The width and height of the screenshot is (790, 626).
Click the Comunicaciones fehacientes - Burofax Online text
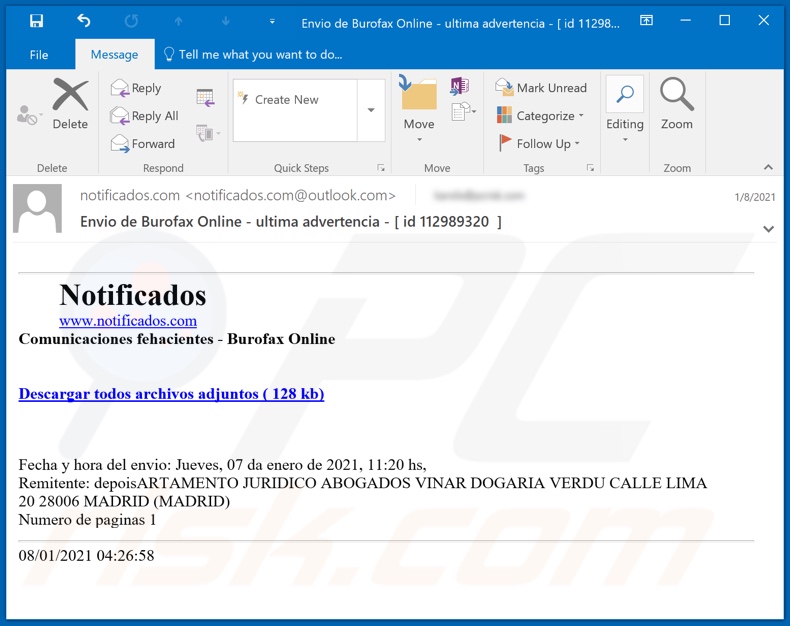177,339
